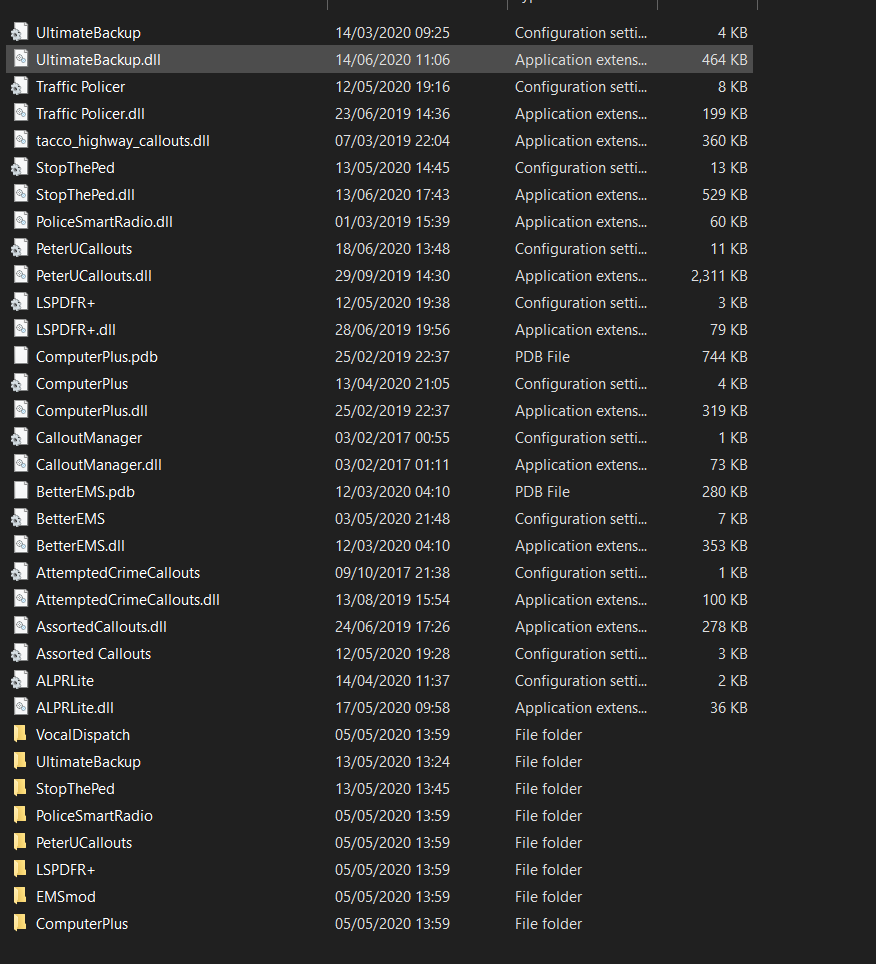Click the PeterUCallouts.dll file icon
The height and width of the screenshot is (964, 876).
tap(20, 276)
